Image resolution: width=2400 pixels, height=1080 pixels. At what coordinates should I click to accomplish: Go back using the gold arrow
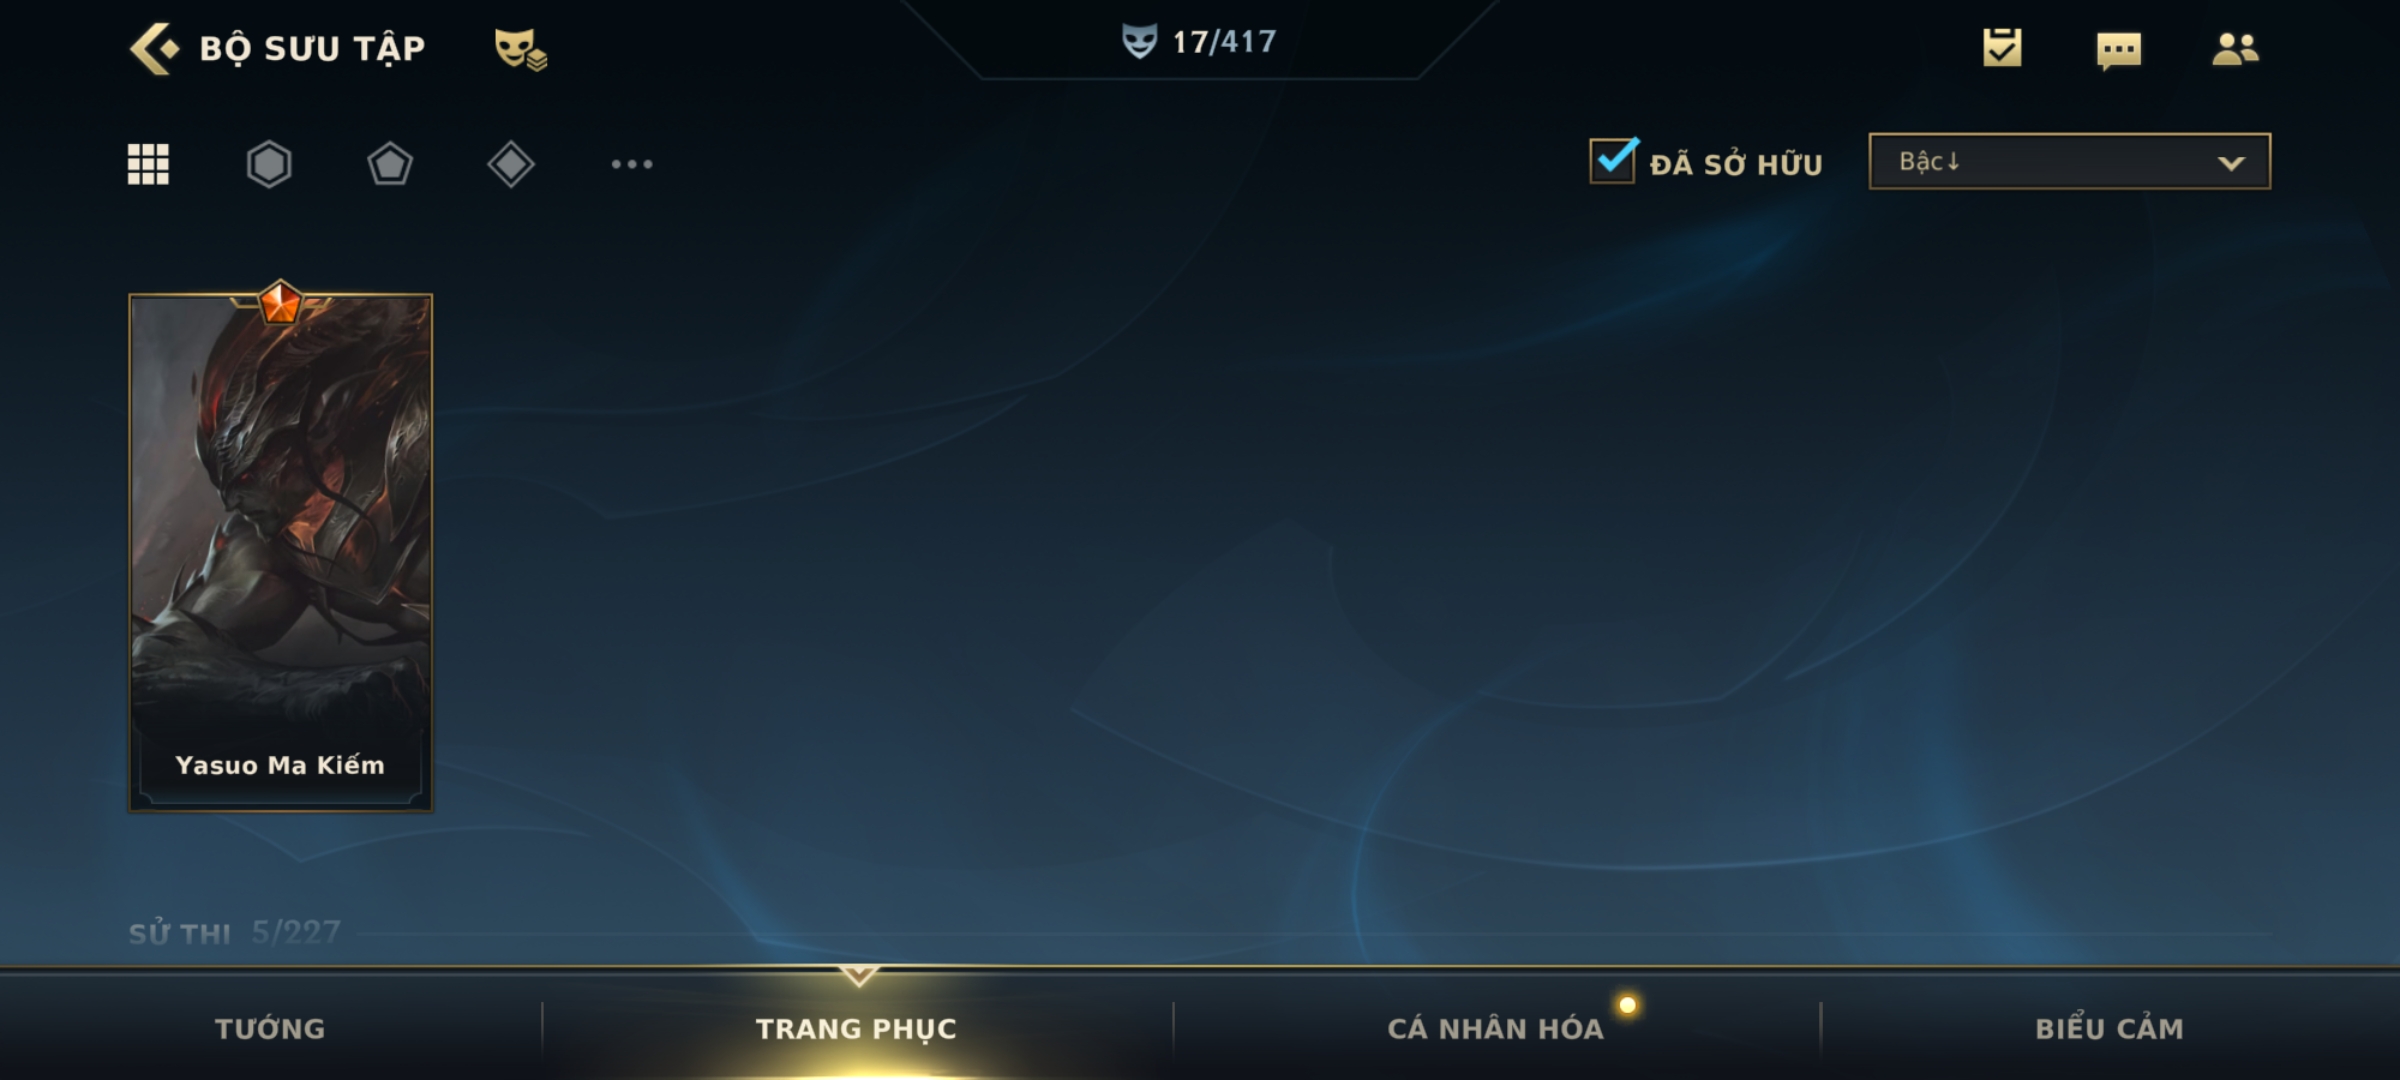click(153, 48)
